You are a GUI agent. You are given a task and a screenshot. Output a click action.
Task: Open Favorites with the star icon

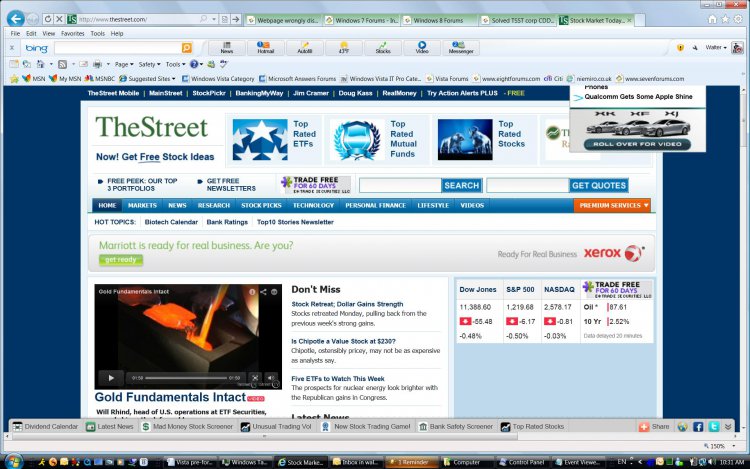(x=725, y=19)
